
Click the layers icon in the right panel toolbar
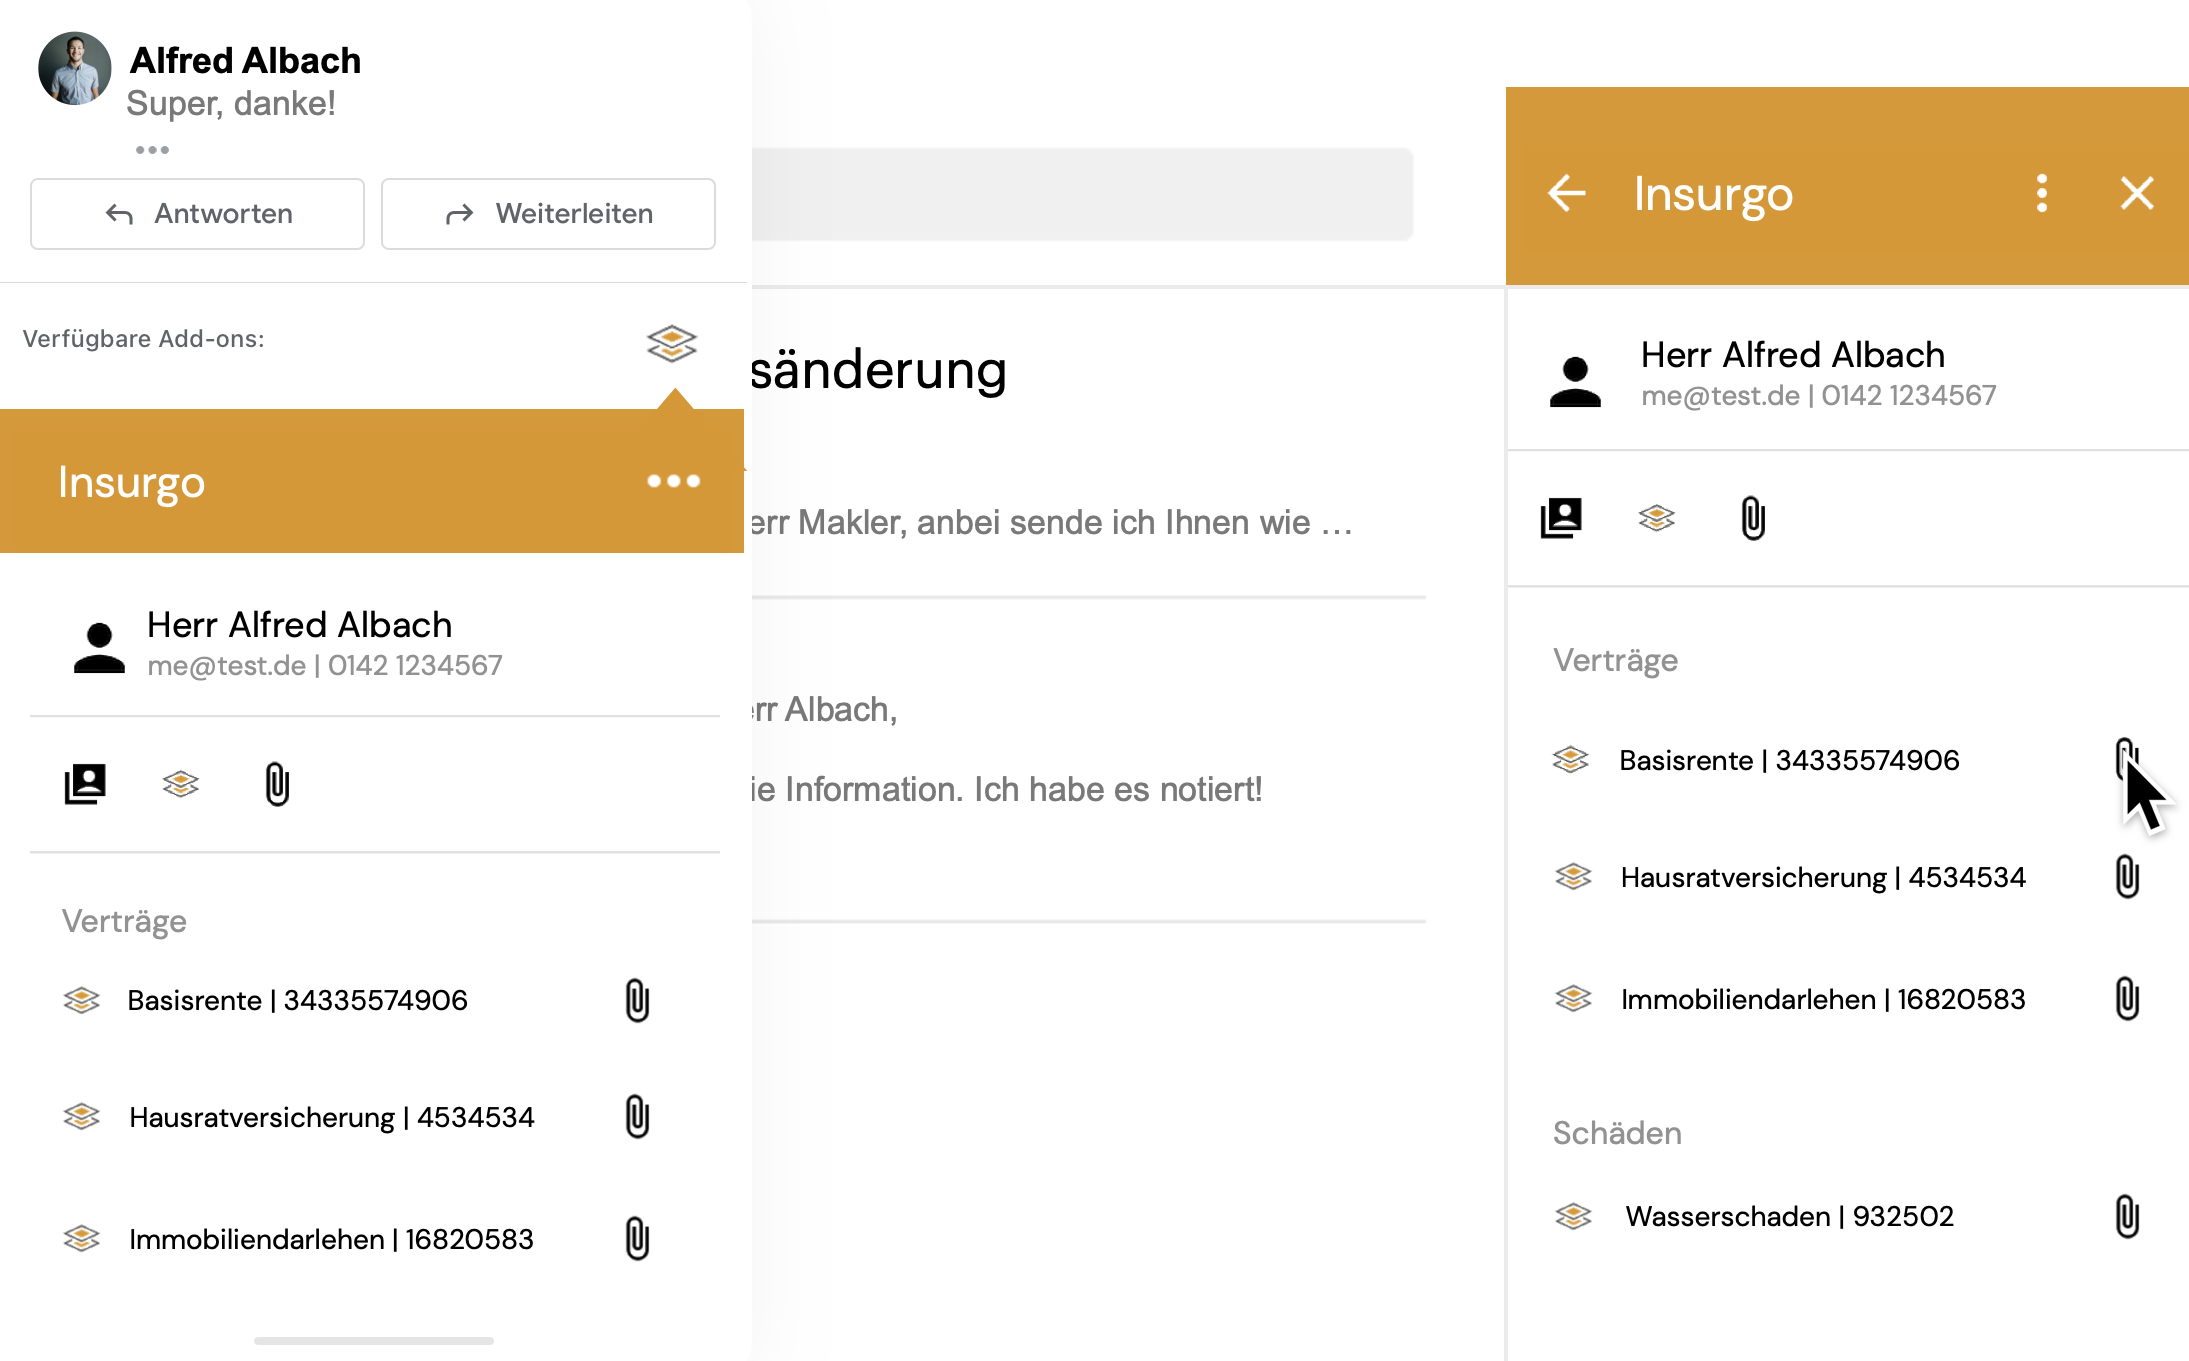coord(1657,518)
